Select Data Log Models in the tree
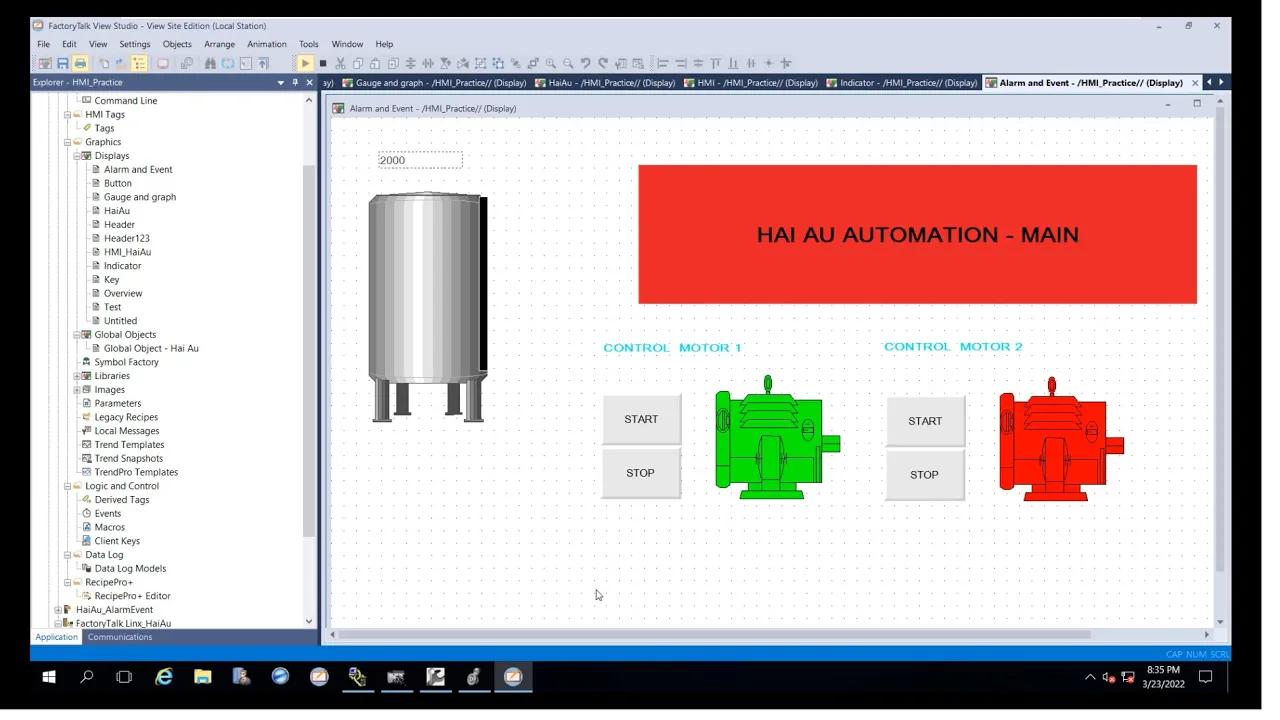Screen dimensions: 1280x720 [x=130, y=569]
